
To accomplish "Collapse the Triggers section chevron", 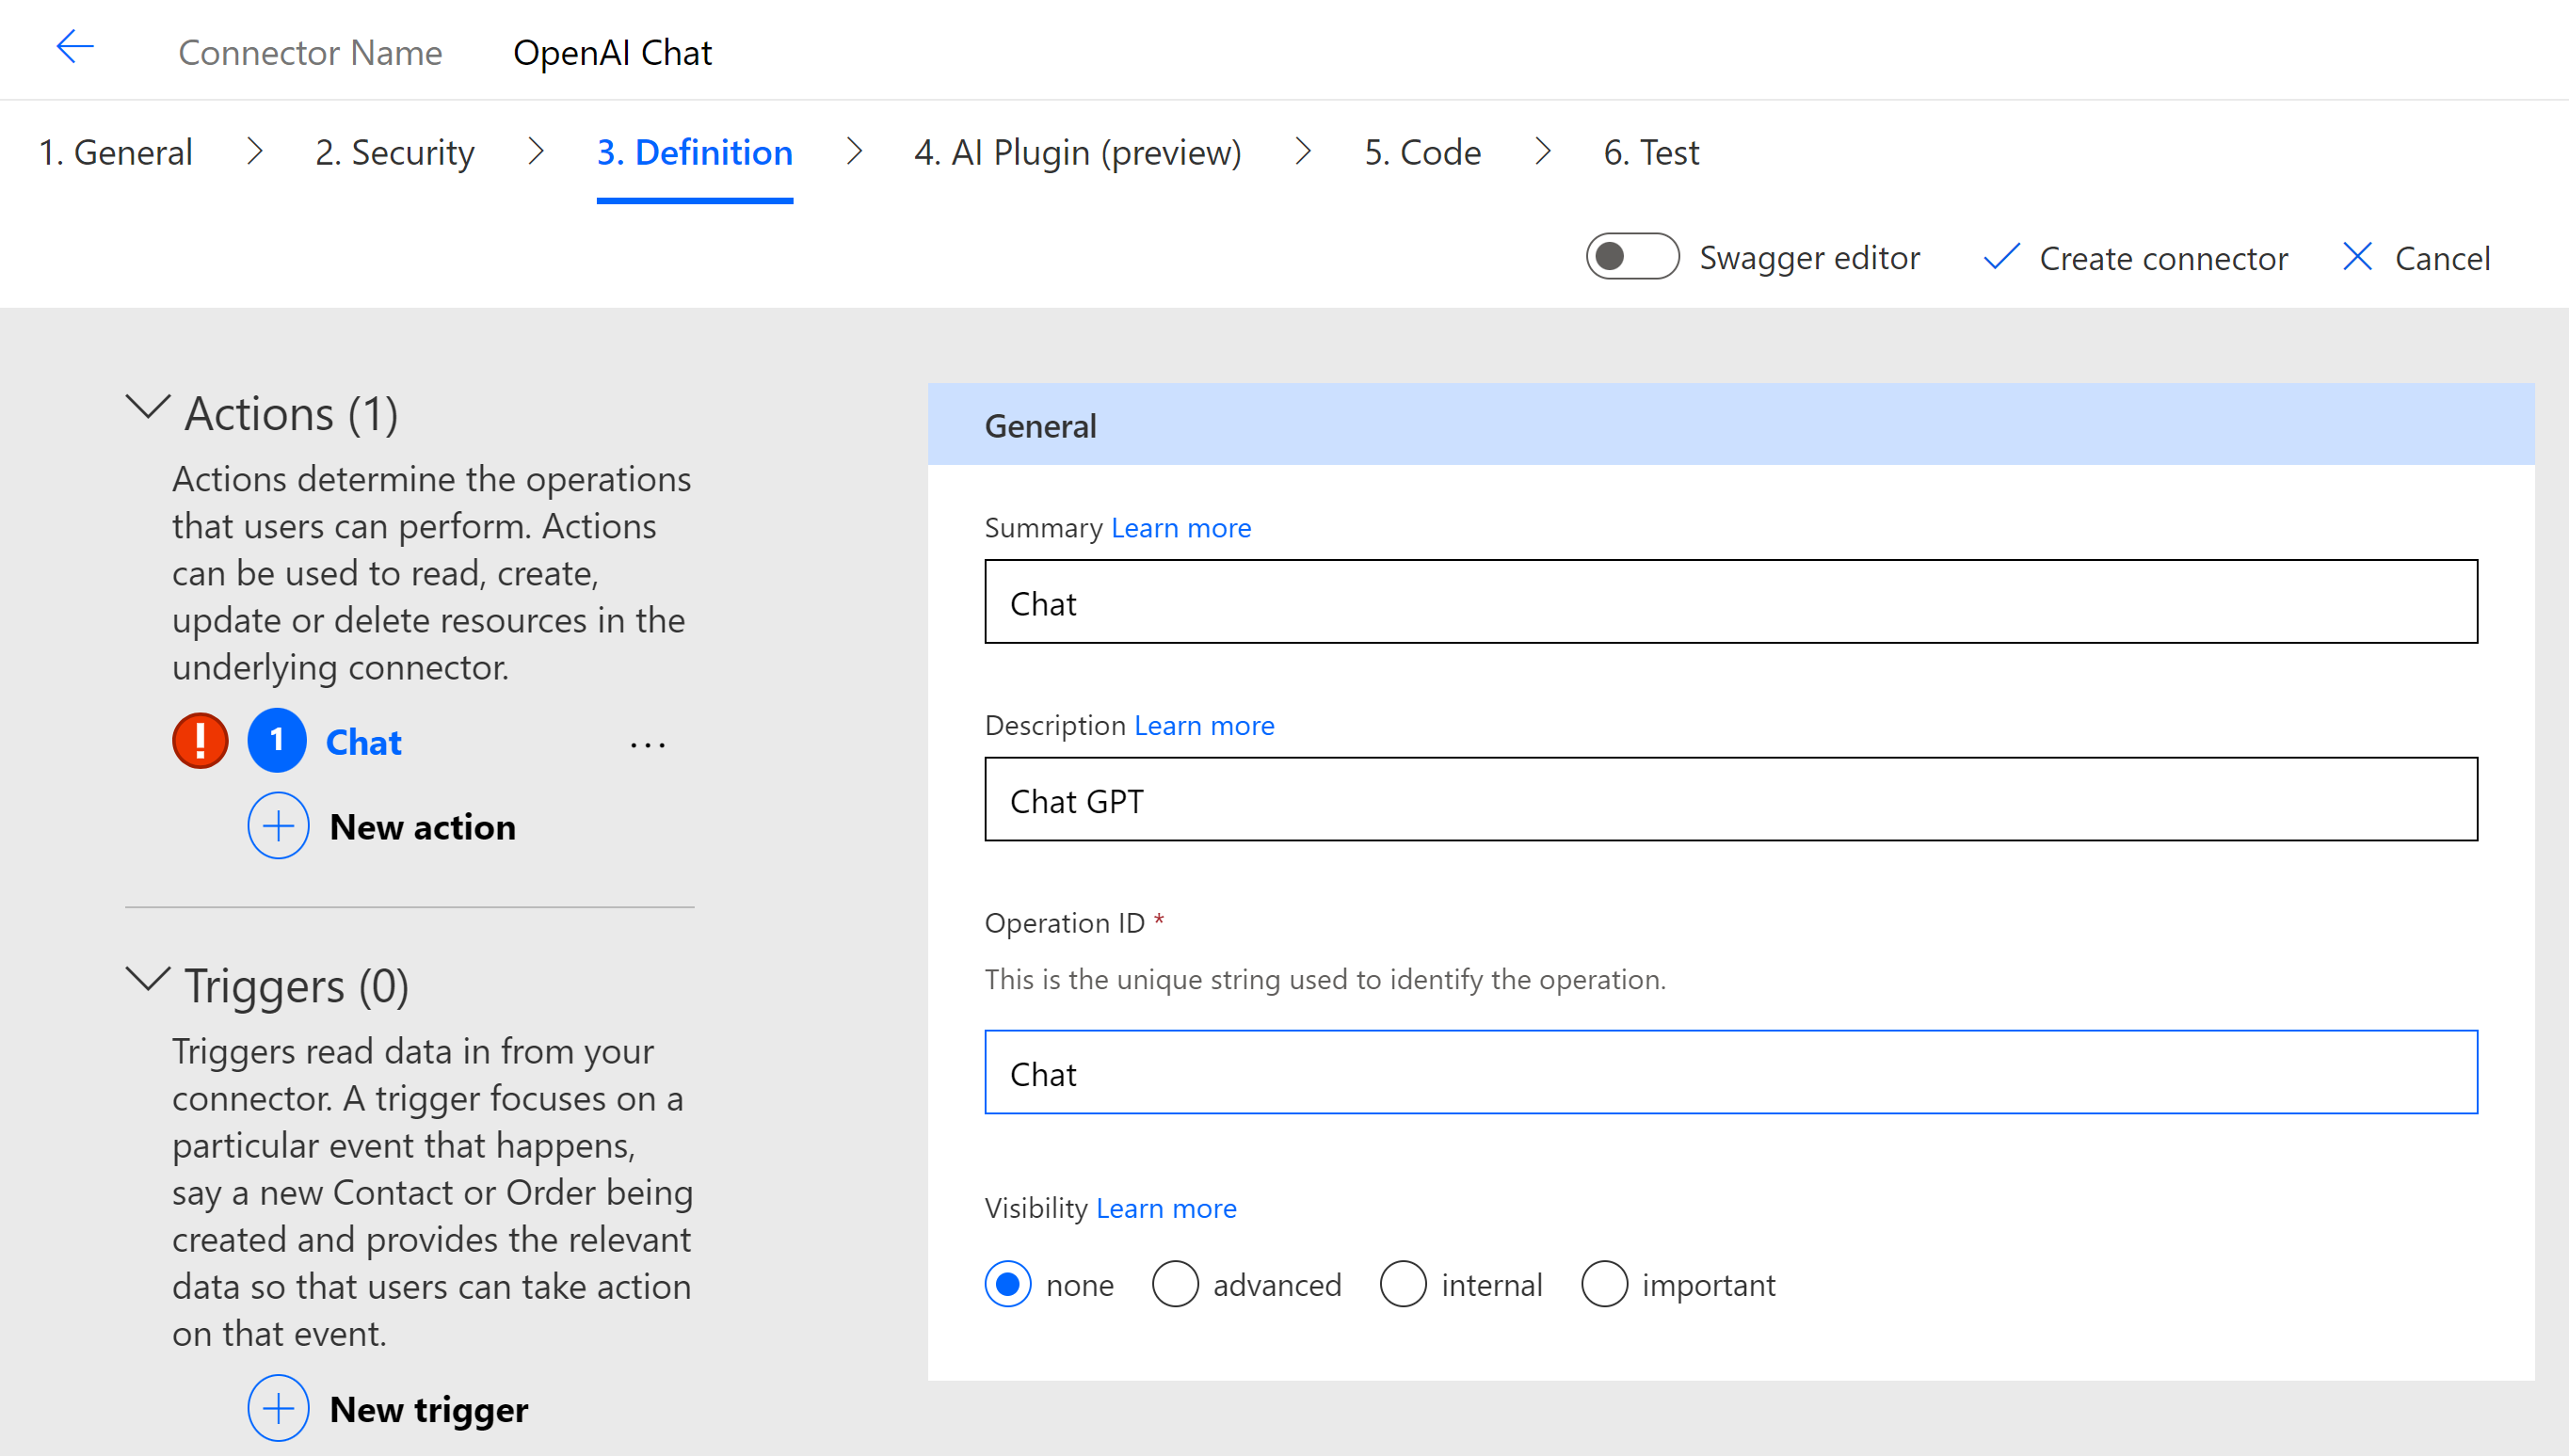I will click(148, 979).
